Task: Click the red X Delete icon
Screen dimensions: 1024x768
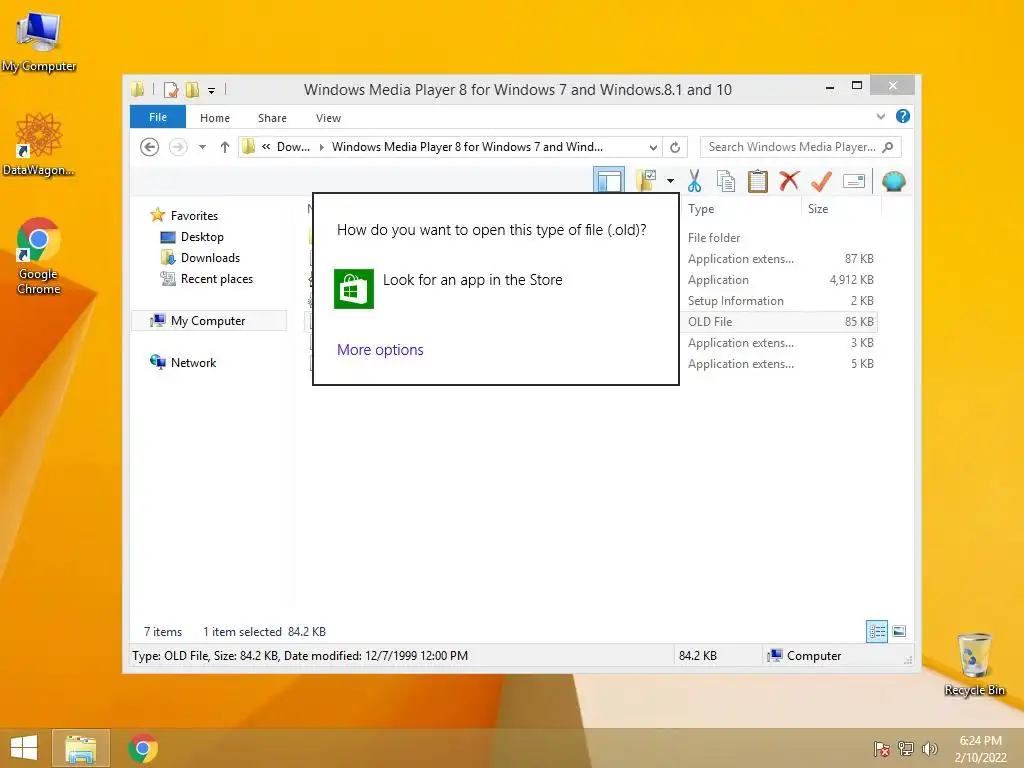Action: pyautogui.click(x=789, y=180)
